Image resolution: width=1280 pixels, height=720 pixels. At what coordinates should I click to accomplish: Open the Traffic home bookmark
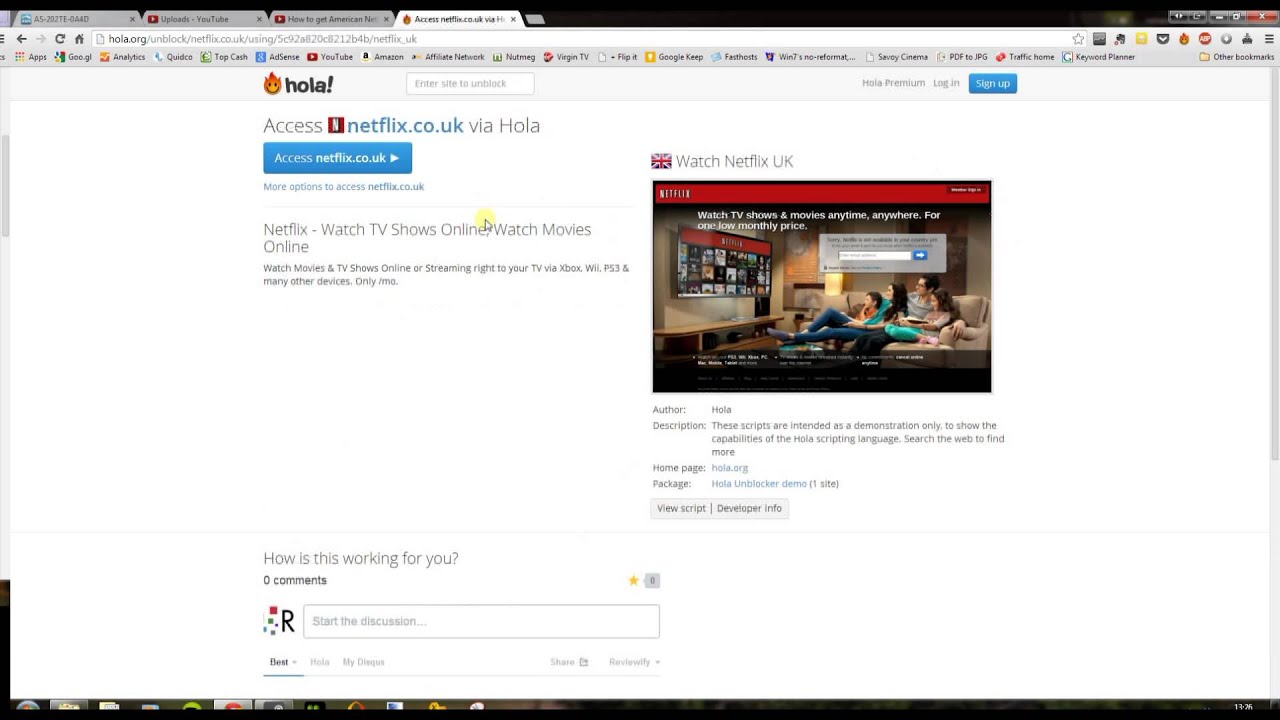pyautogui.click(x=1025, y=57)
